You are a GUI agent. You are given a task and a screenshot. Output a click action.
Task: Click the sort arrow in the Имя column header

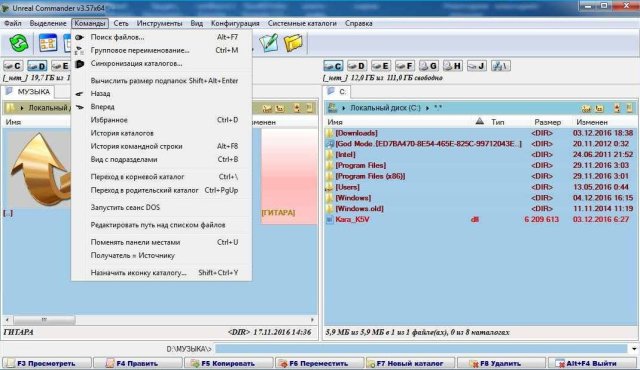[x=480, y=121]
